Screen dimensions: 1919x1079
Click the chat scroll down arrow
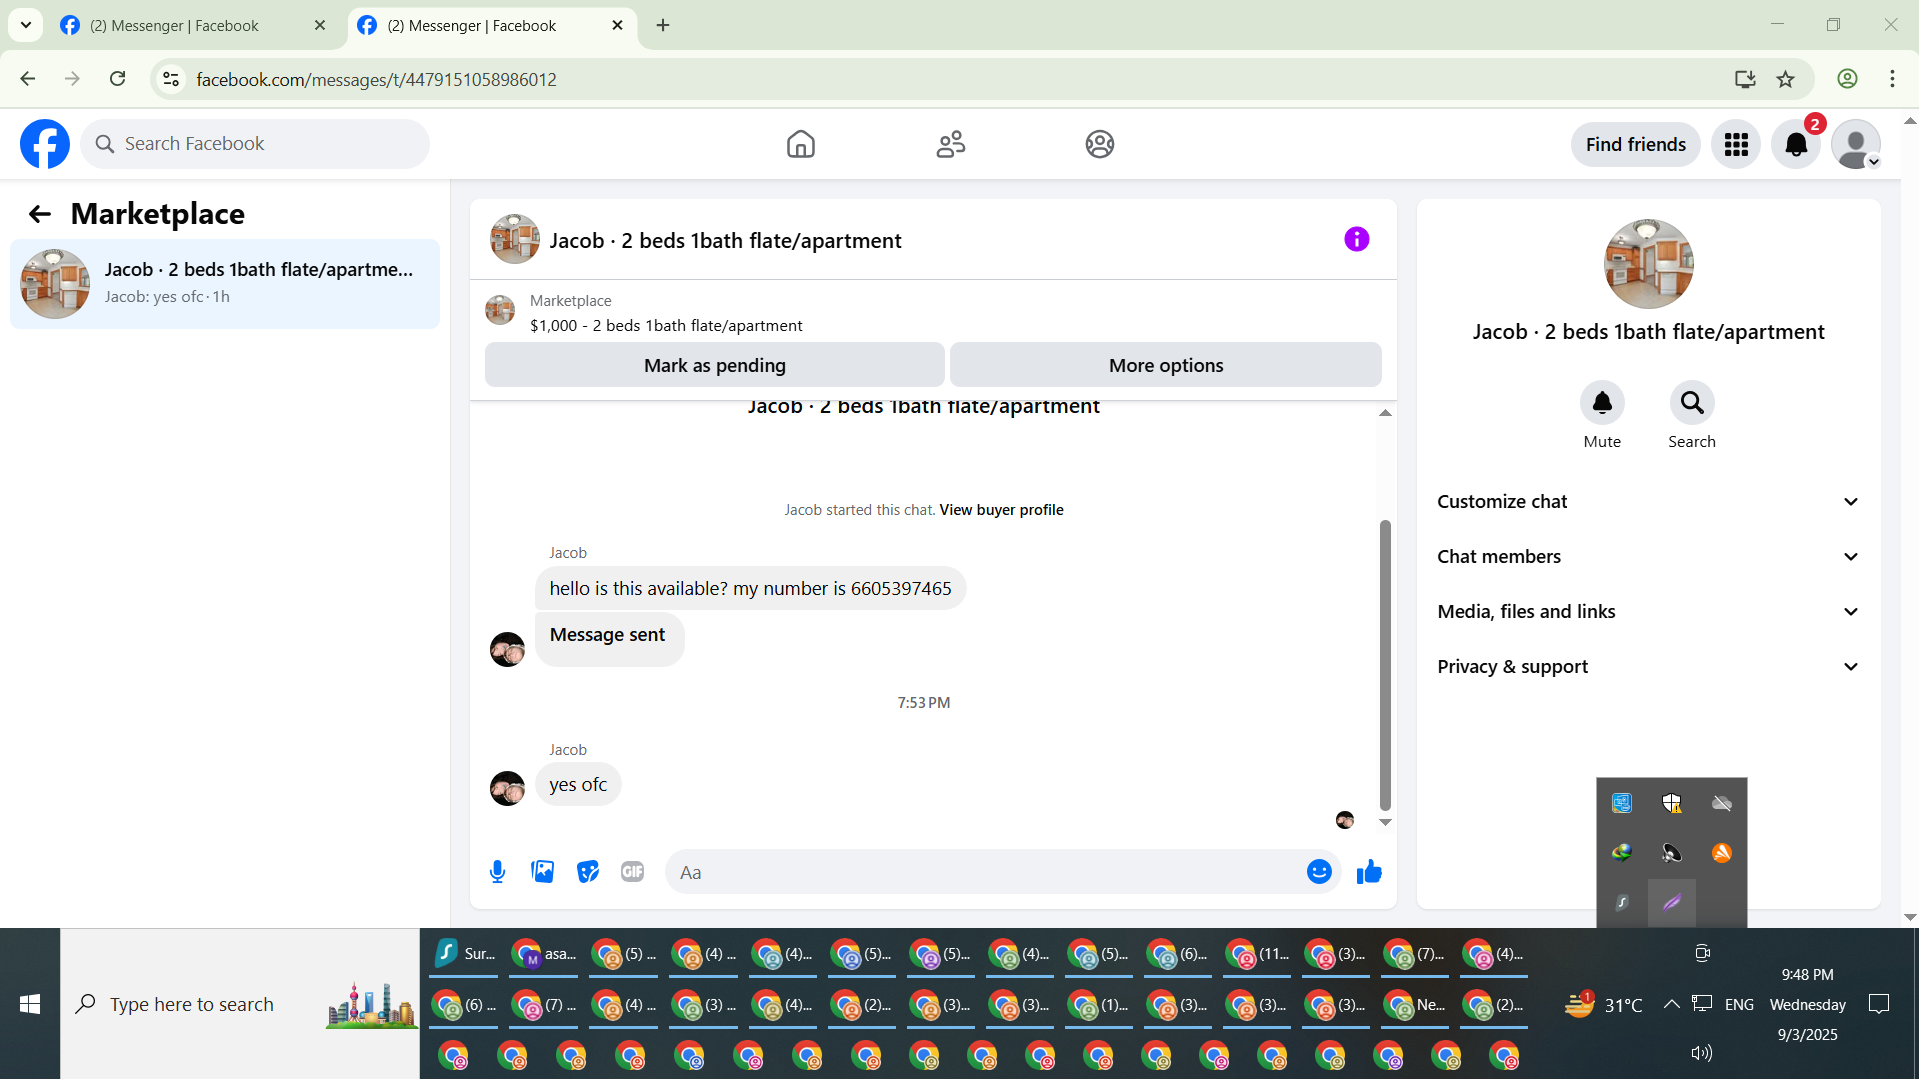[1385, 822]
